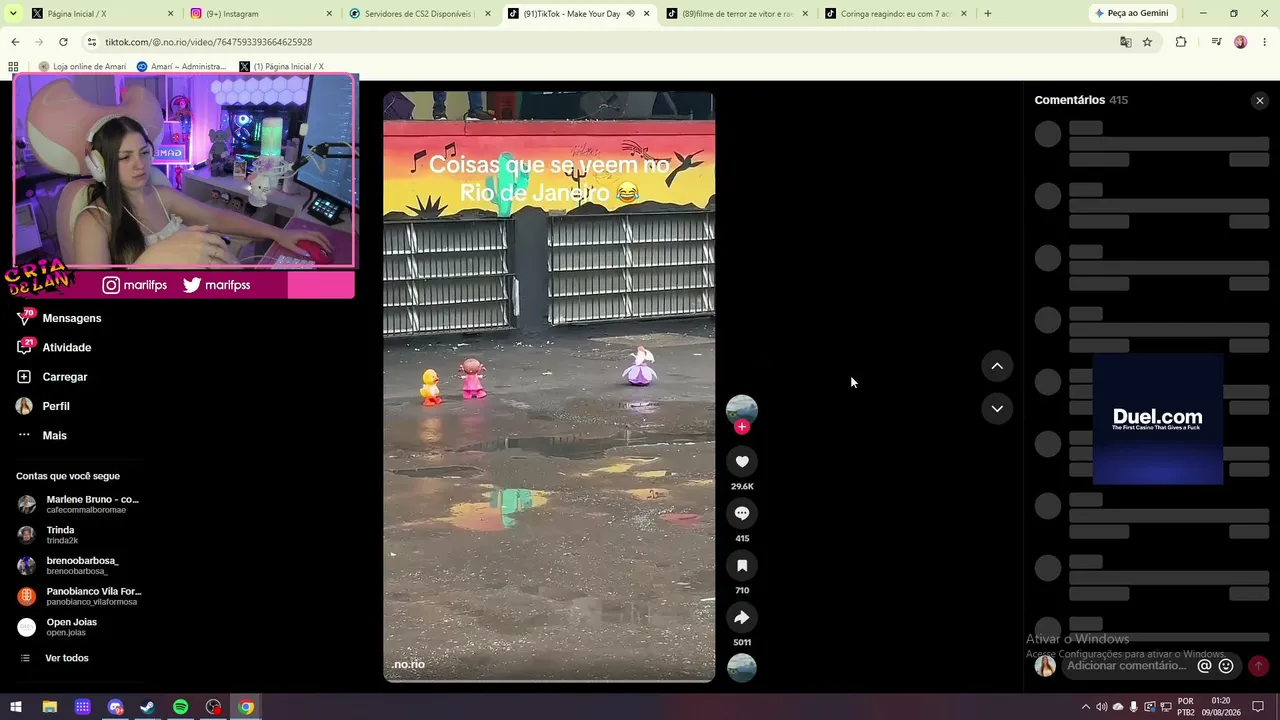Open followed account Panobianco Vila Formosa
The width and height of the screenshot is (1280, 720).
(81, 596)
